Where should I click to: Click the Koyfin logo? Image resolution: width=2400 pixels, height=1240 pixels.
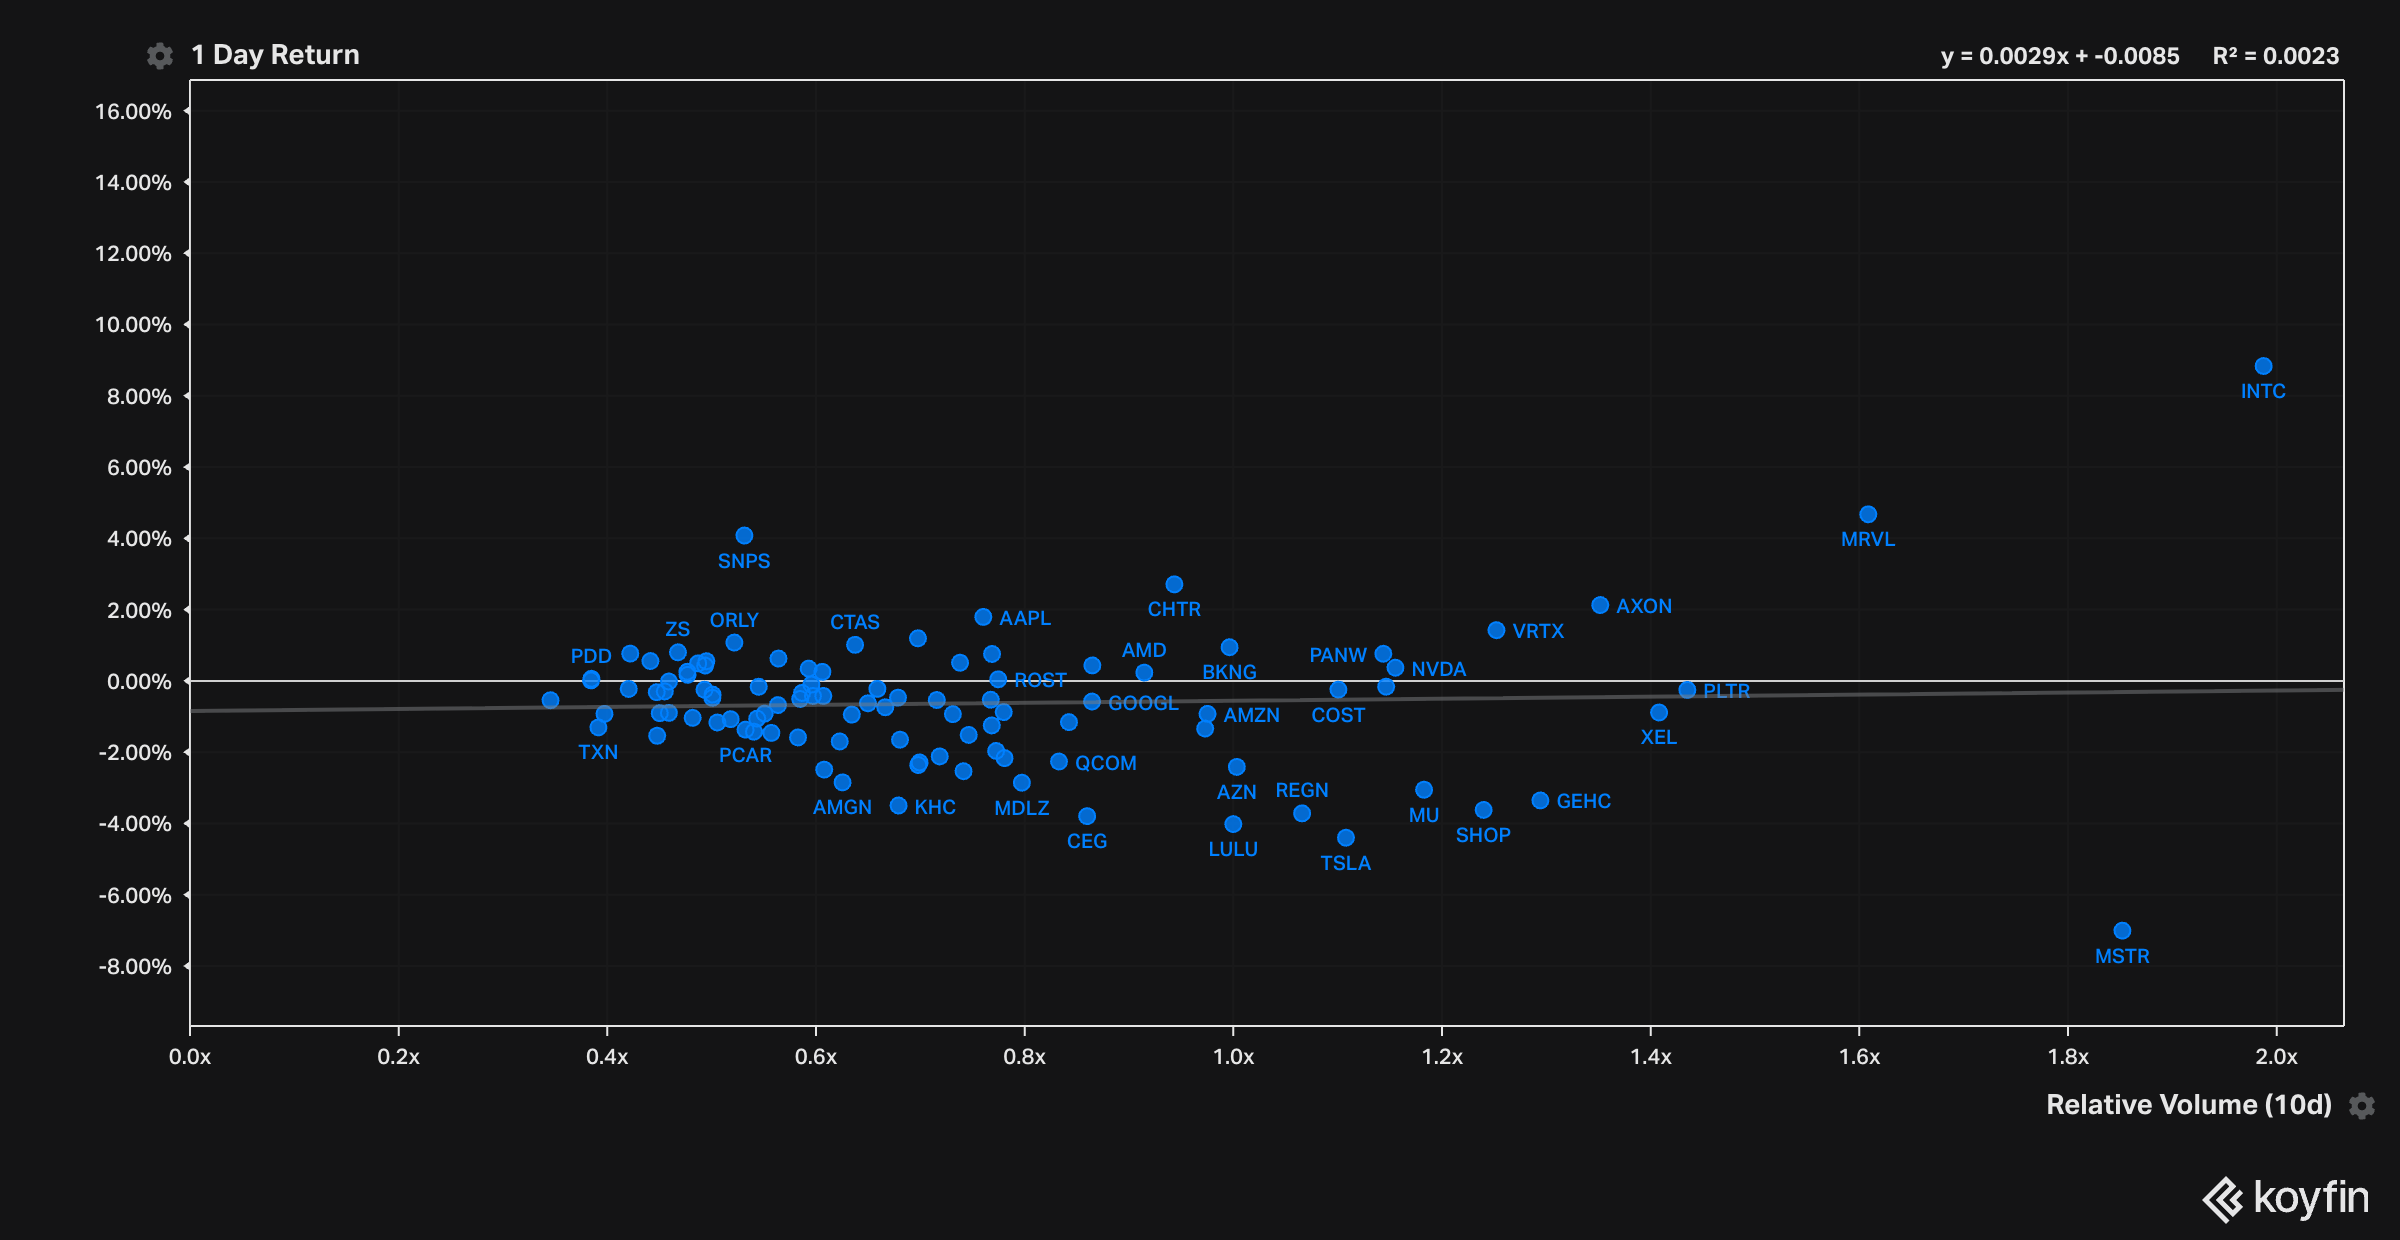click(x=2286, y=1198)
